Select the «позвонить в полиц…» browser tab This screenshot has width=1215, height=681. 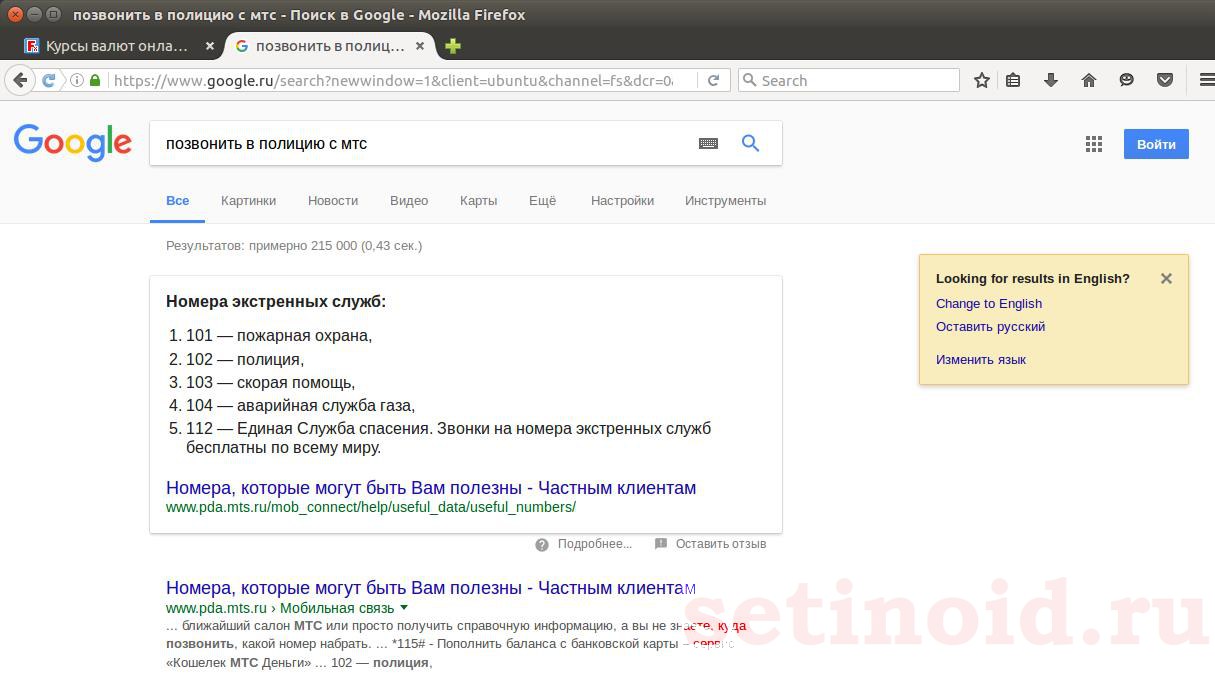point(330,46)
